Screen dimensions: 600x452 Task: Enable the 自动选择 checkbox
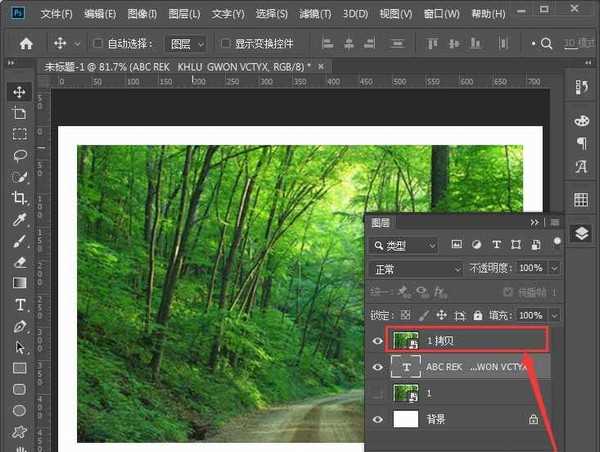[x=98, y=44]
